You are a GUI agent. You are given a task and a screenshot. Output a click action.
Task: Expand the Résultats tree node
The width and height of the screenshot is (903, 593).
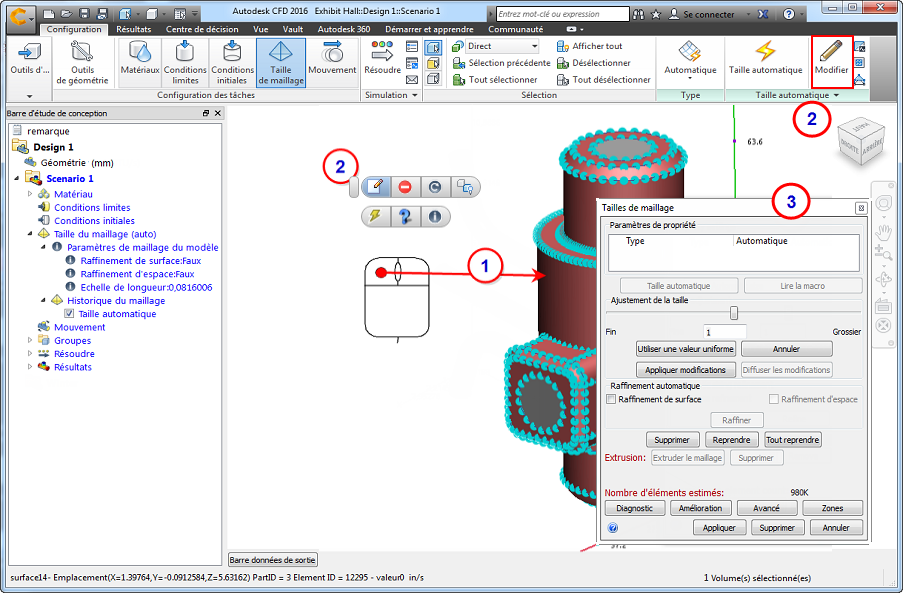click(30, 367)
